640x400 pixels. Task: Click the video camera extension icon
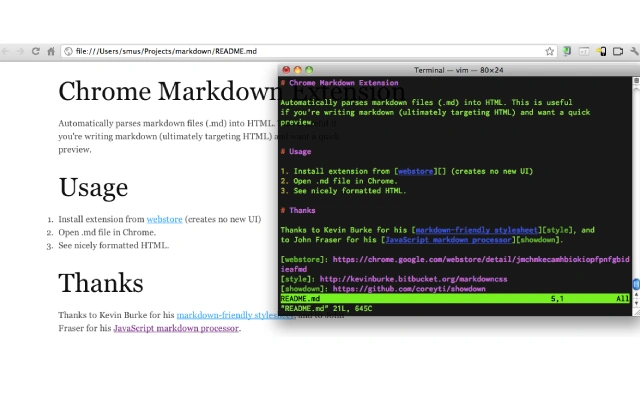point(618,51)
